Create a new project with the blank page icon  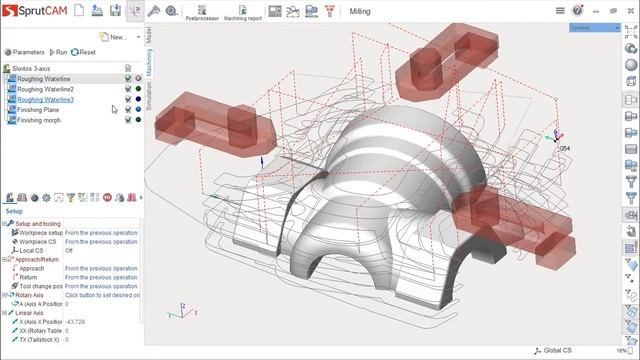coord(79,10)
